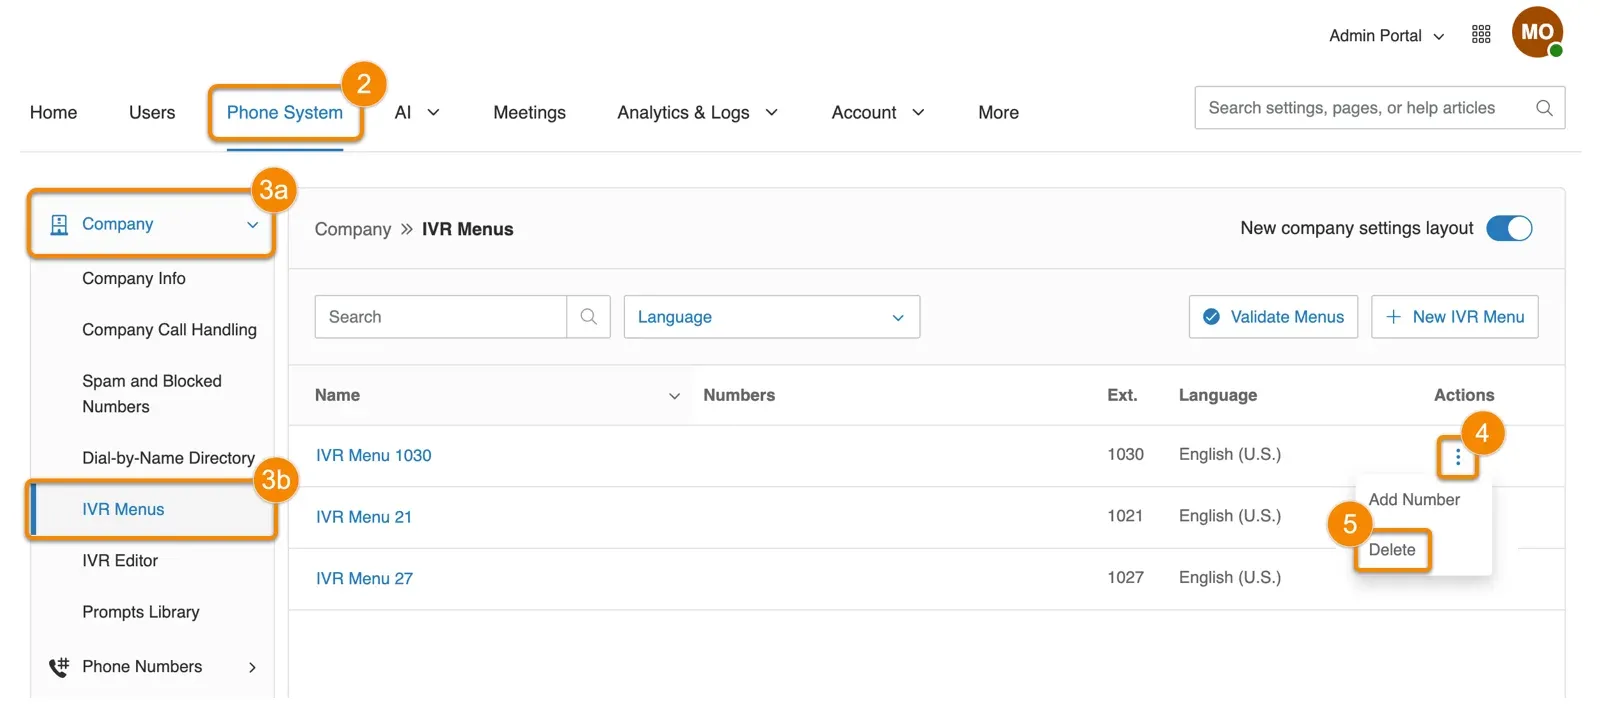
Task: Click the Numbers column header
Action: tap(739, 395)
